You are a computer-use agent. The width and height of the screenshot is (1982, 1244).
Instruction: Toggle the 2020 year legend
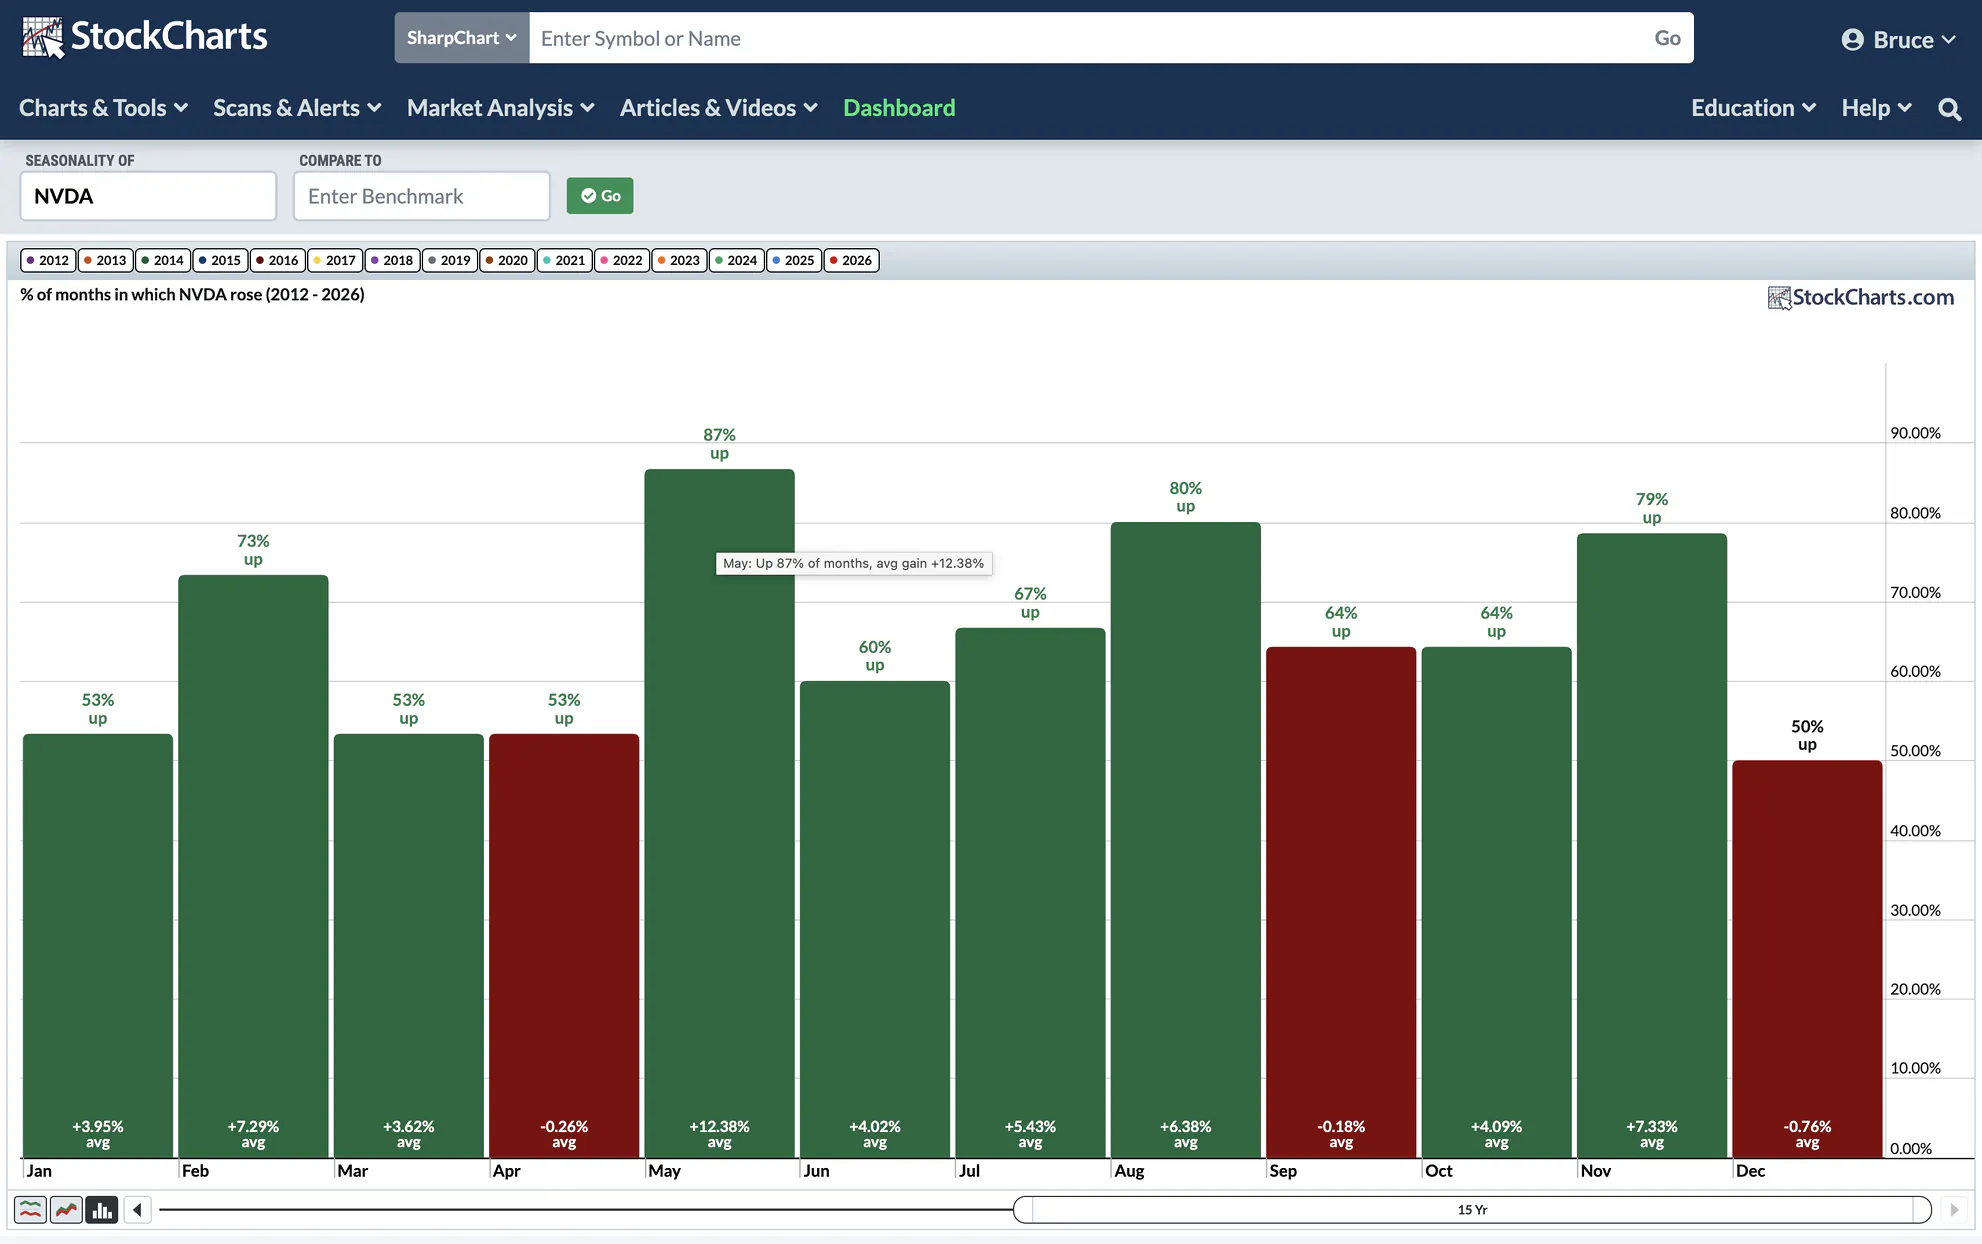(x=506, y=260)
